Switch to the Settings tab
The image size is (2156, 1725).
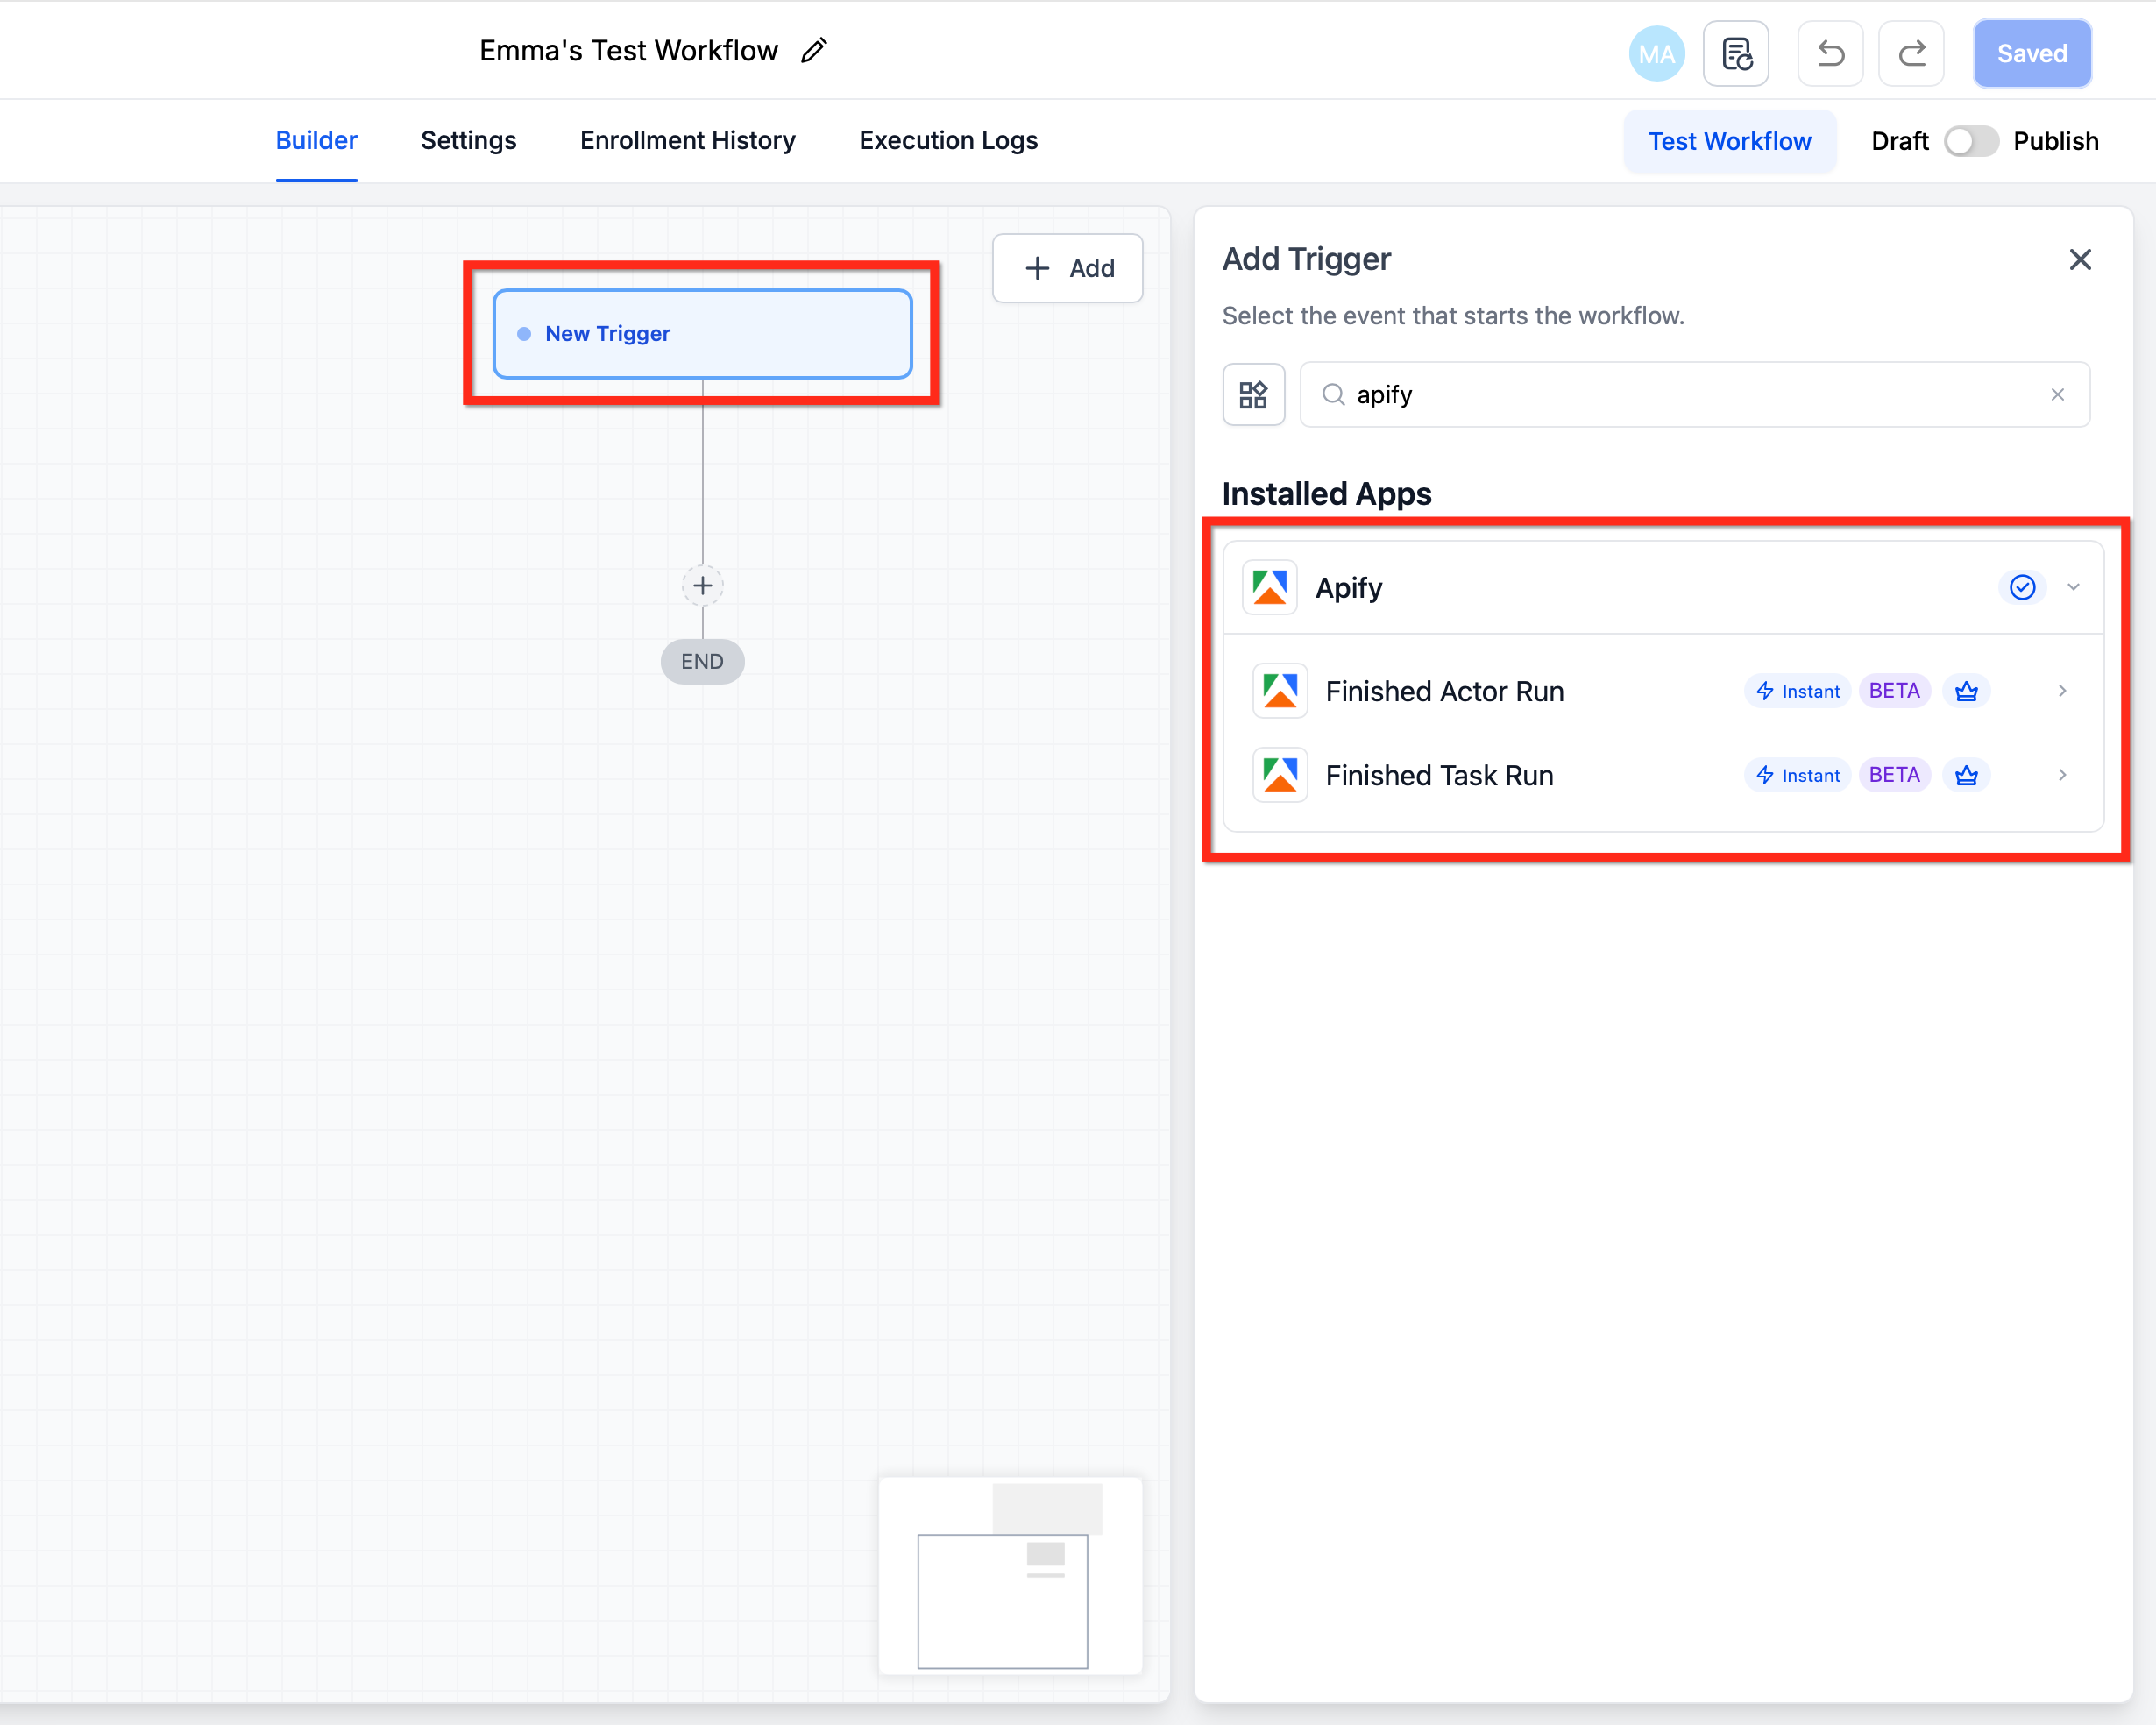pos(468,141)
